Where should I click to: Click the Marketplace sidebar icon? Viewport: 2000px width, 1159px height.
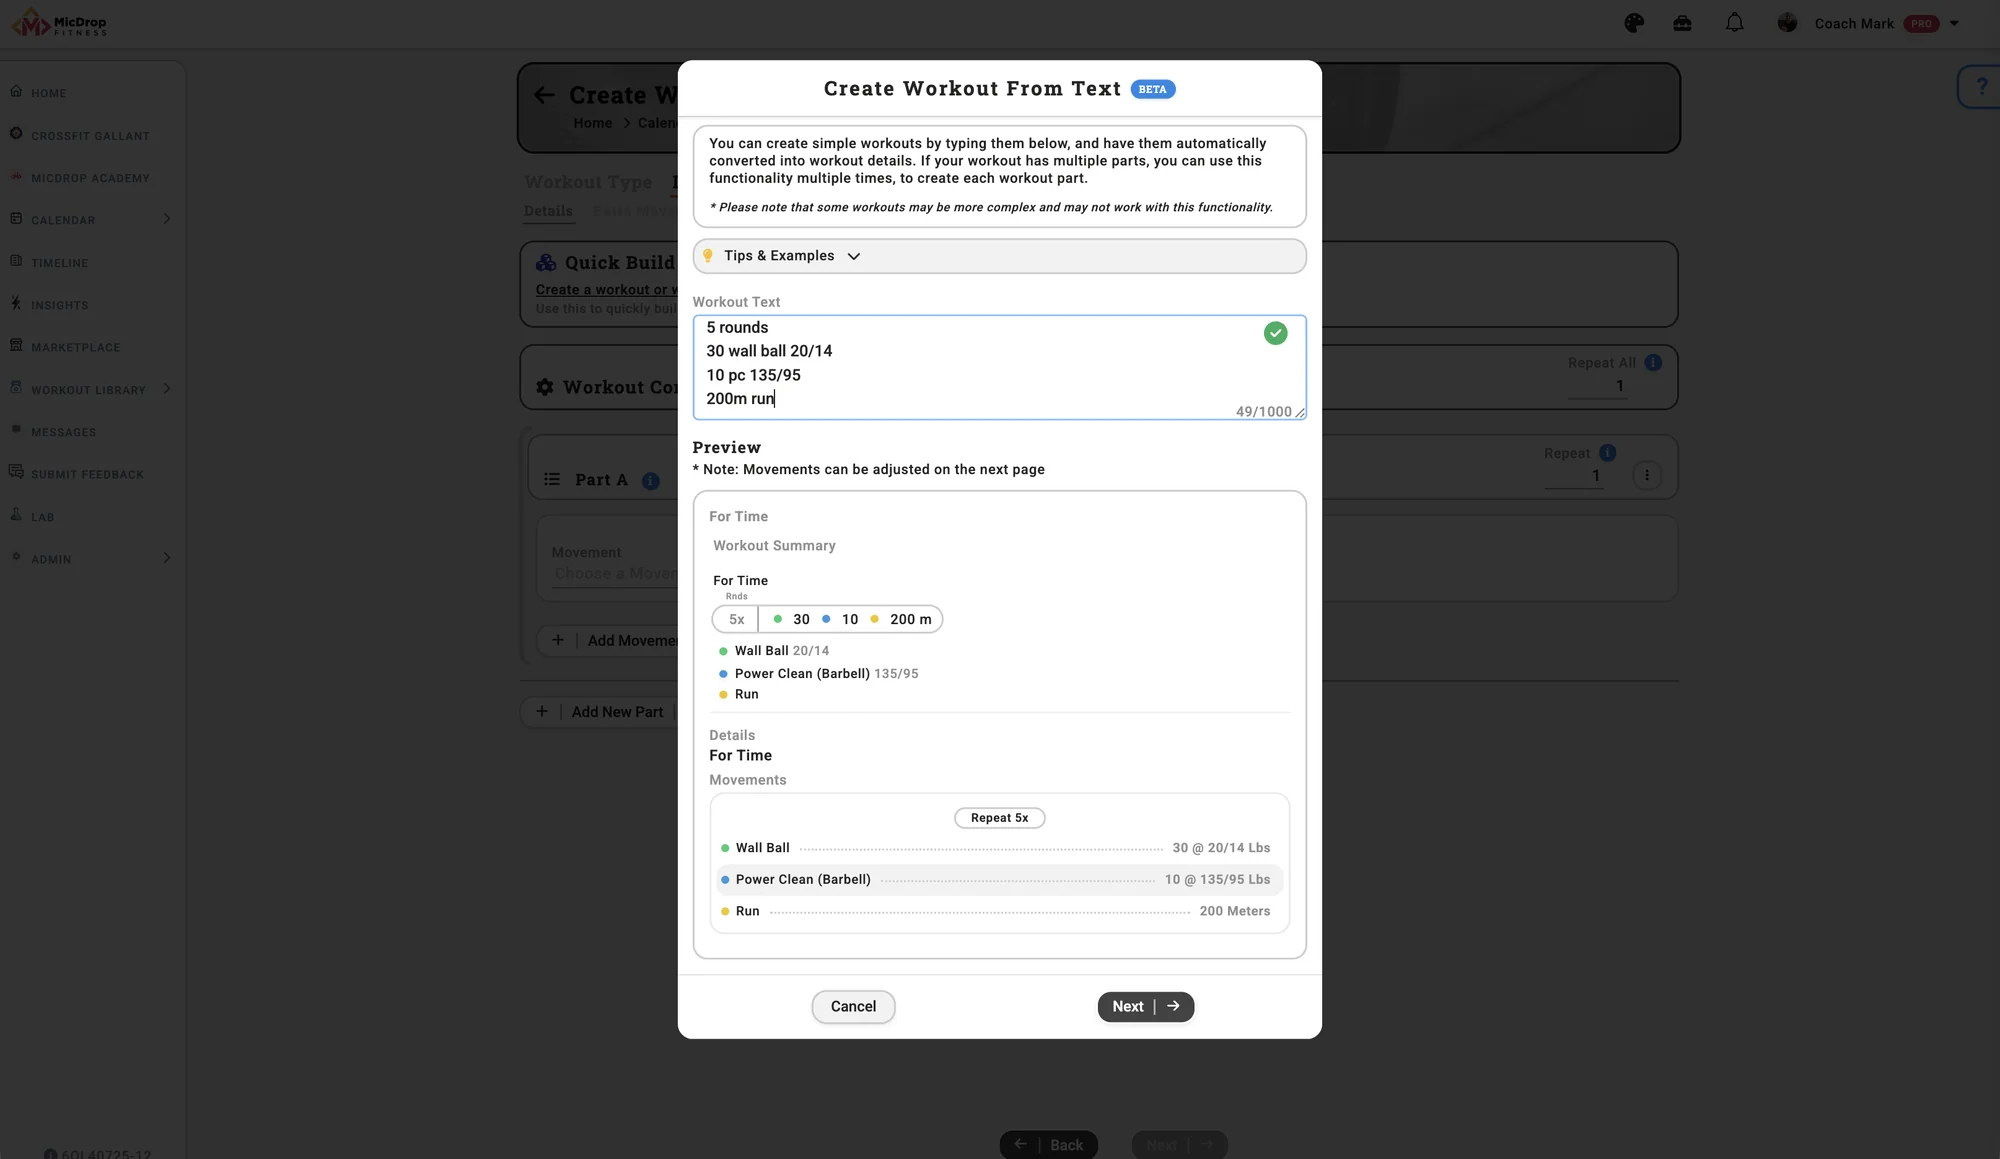pos(16,345)
